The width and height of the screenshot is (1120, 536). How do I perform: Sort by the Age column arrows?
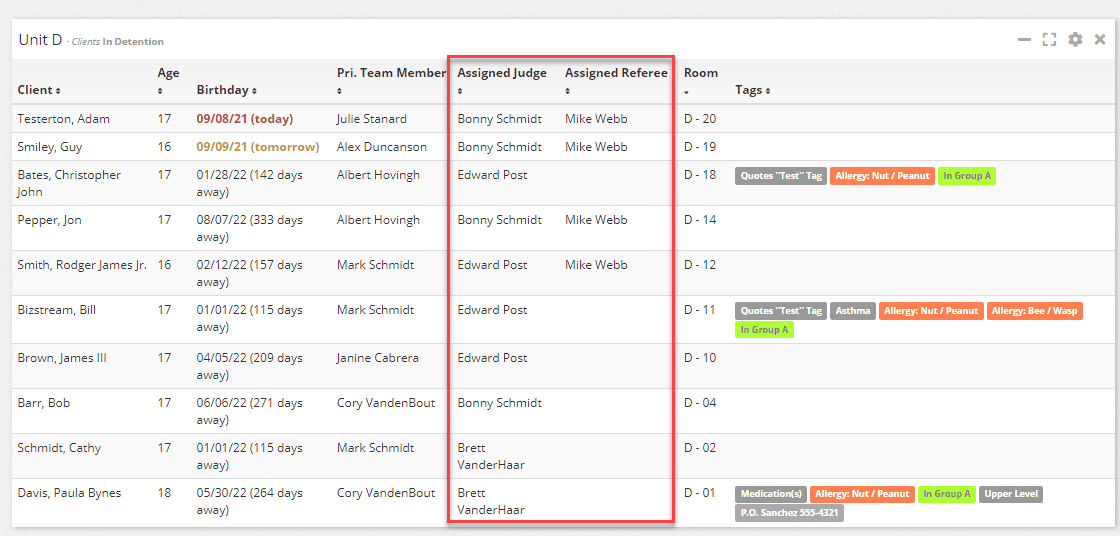[x=160, y=91]
